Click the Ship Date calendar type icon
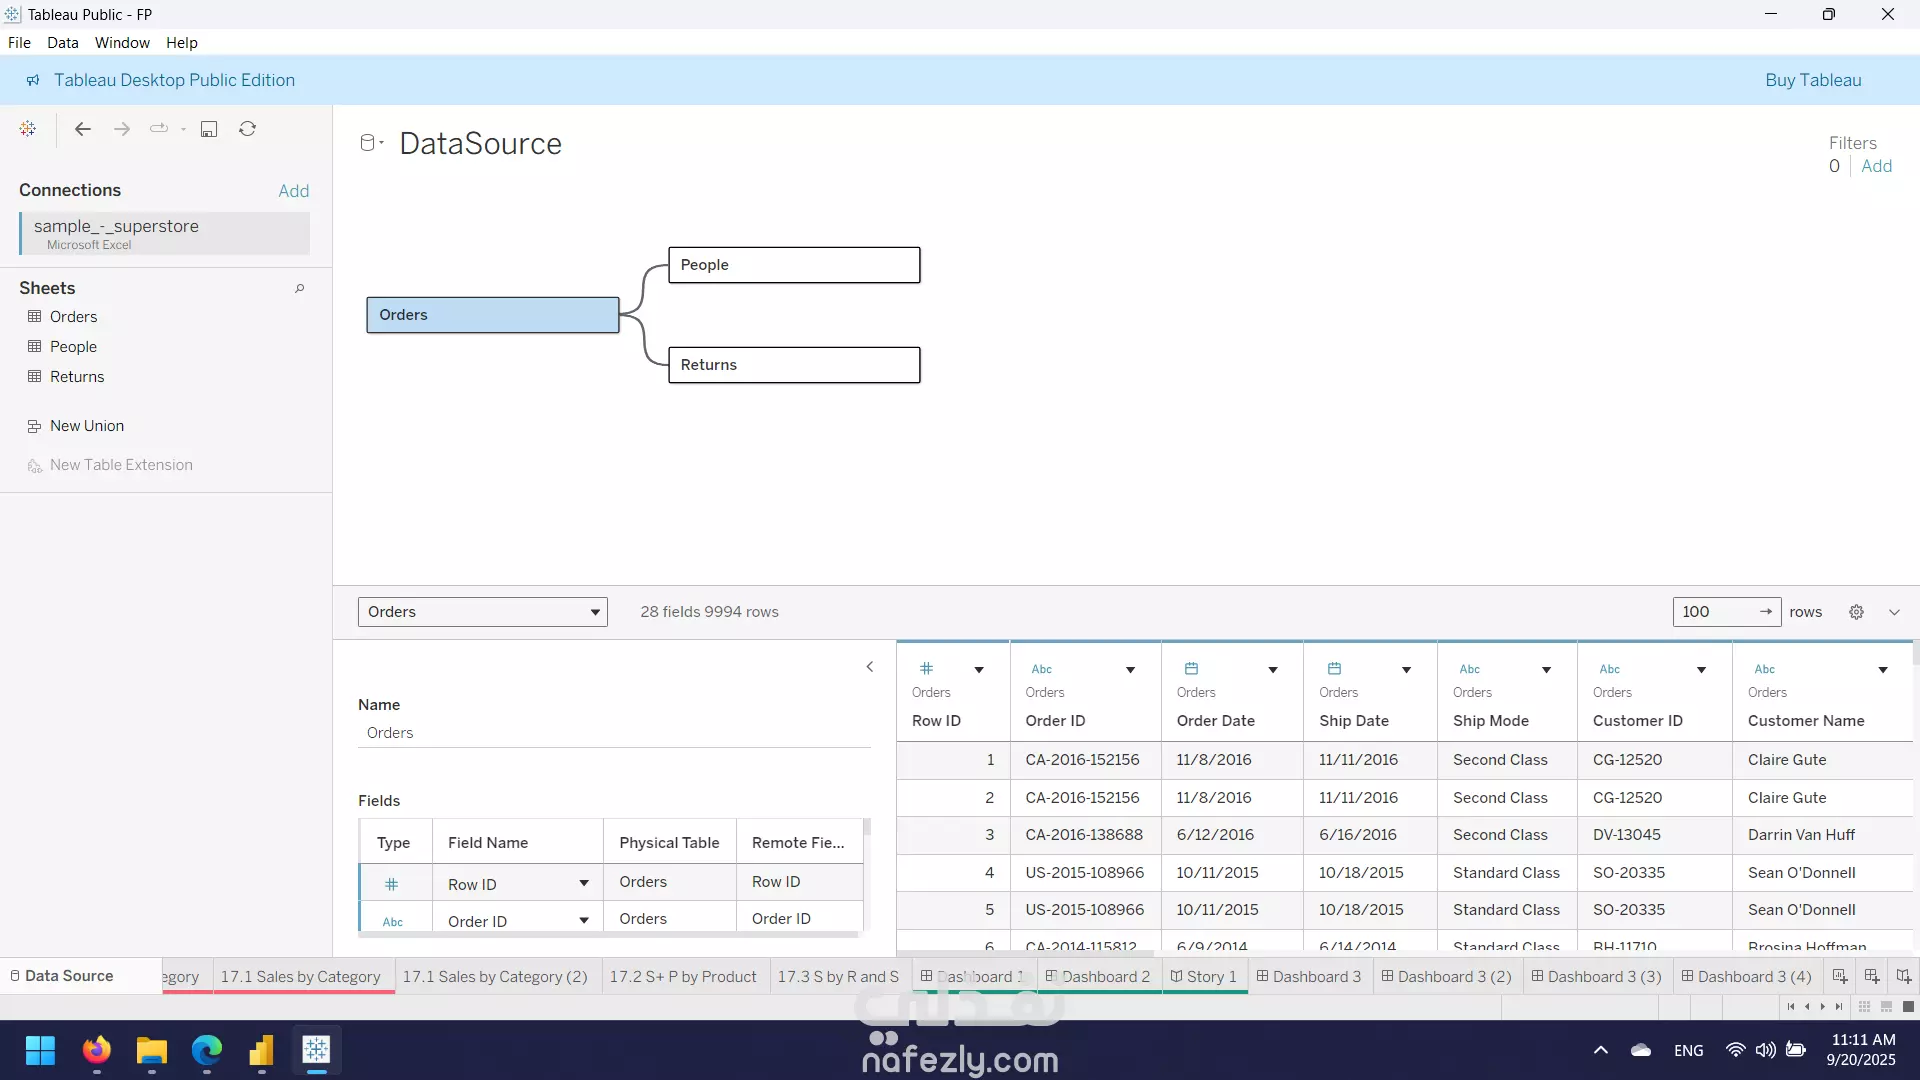This screenshot has height=1080, width=1920. (x=1334, y=668)
